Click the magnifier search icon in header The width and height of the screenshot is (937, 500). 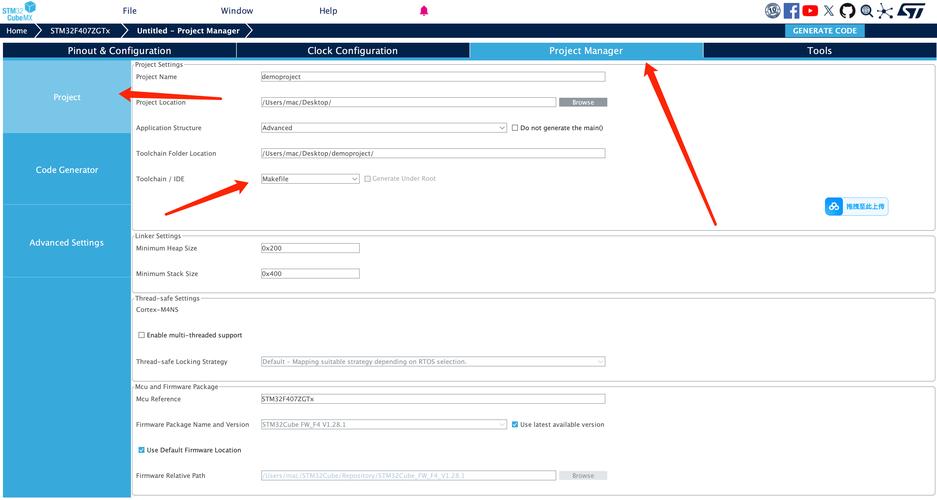pyautogui.click(x=866, y=10)
